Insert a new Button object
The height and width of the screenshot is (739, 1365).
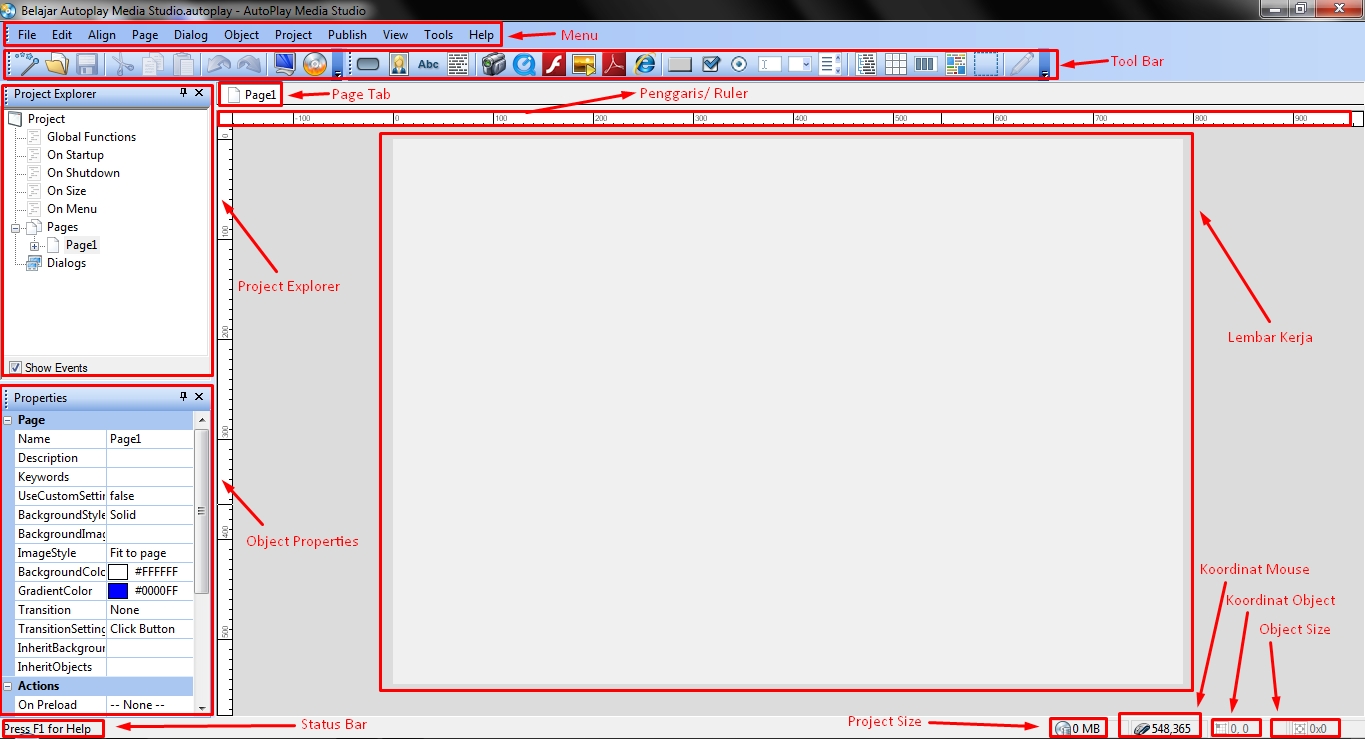tap(368, 64)
